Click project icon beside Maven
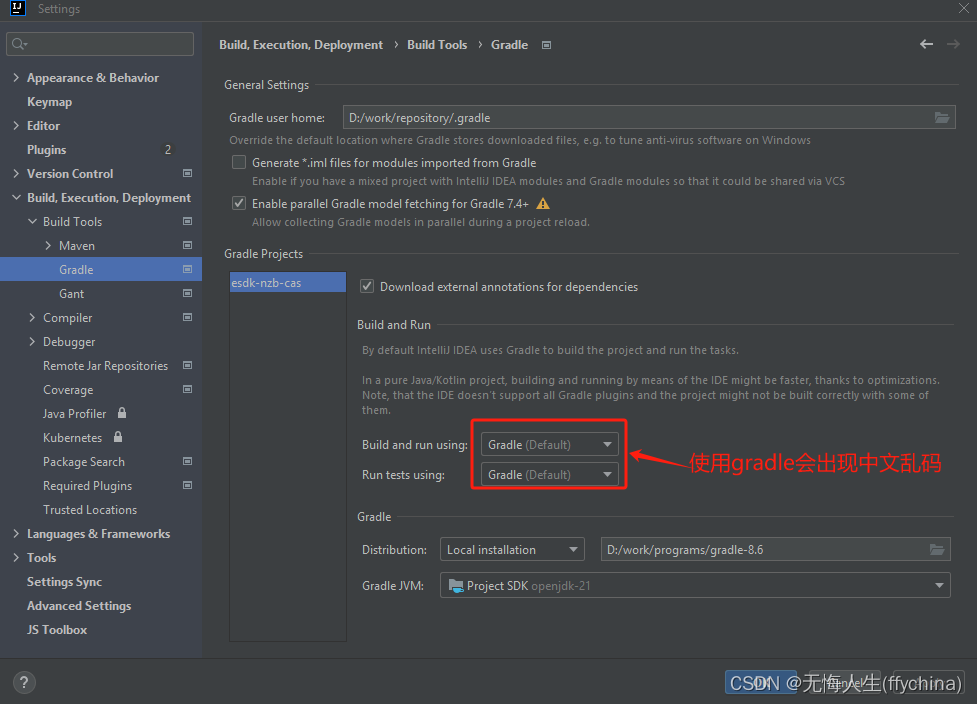Screen dimensions: 977x704 tap(187, 245)
